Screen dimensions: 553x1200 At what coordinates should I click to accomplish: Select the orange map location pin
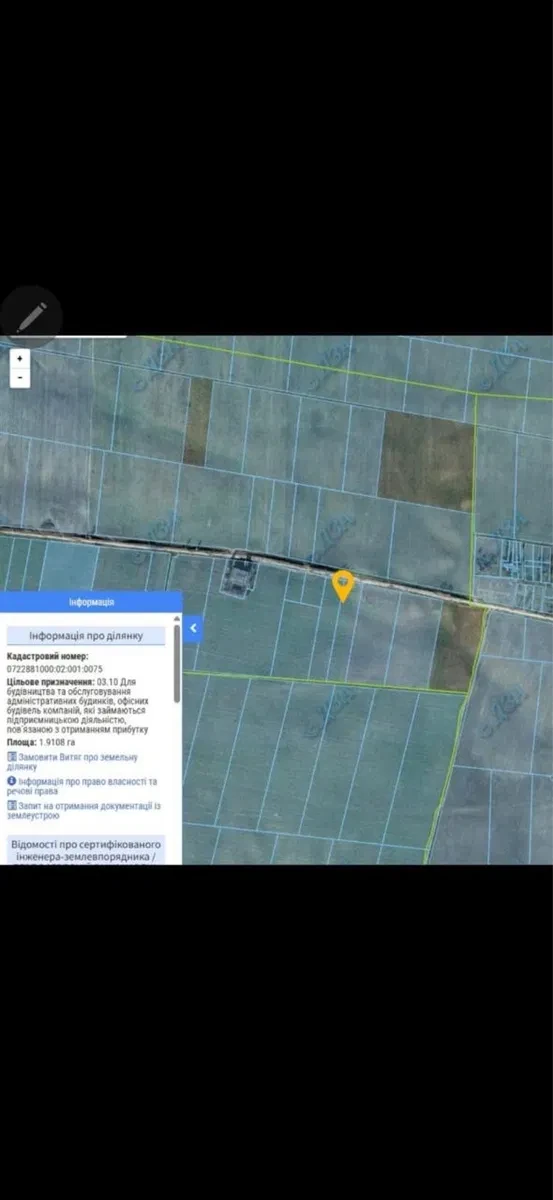[x=343, y=585]
